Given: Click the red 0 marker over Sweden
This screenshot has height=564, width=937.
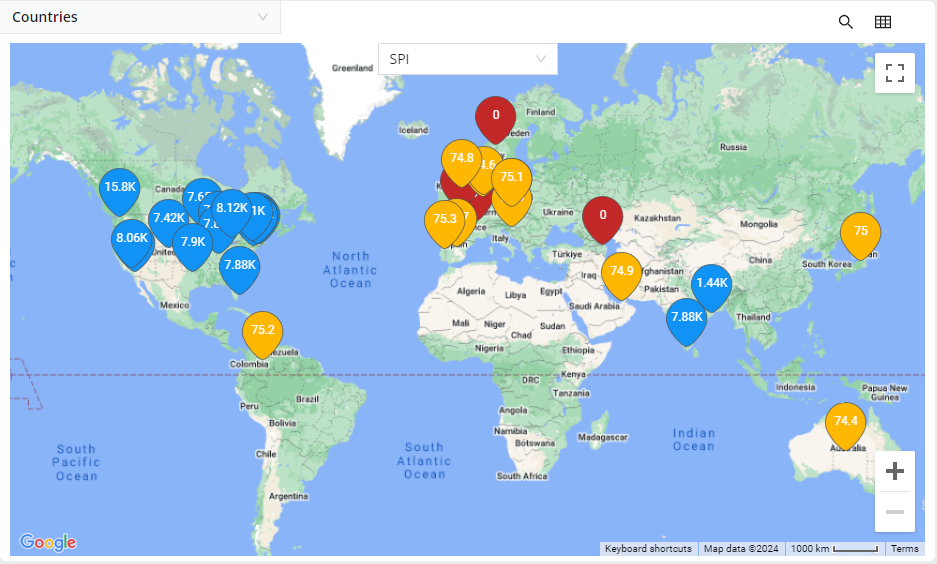Looking at the screenshot, I should 495,120.
